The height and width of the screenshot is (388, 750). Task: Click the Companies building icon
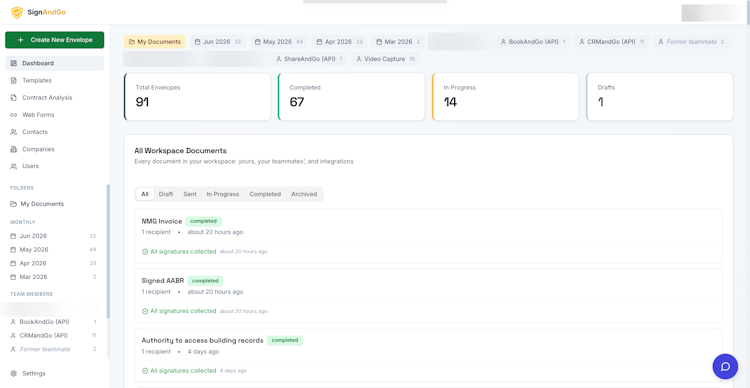(13, 149)
